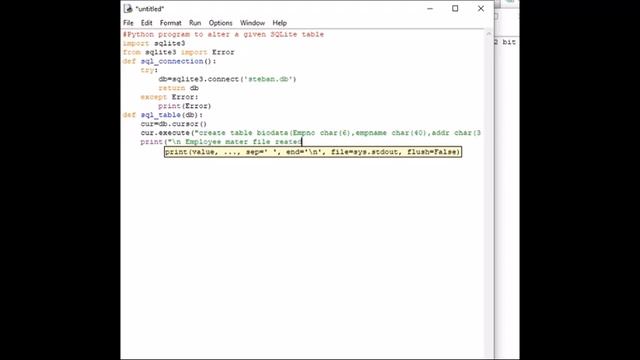
Task: Click on the 'cur.execute' create table line
Action: click(311, 133)
